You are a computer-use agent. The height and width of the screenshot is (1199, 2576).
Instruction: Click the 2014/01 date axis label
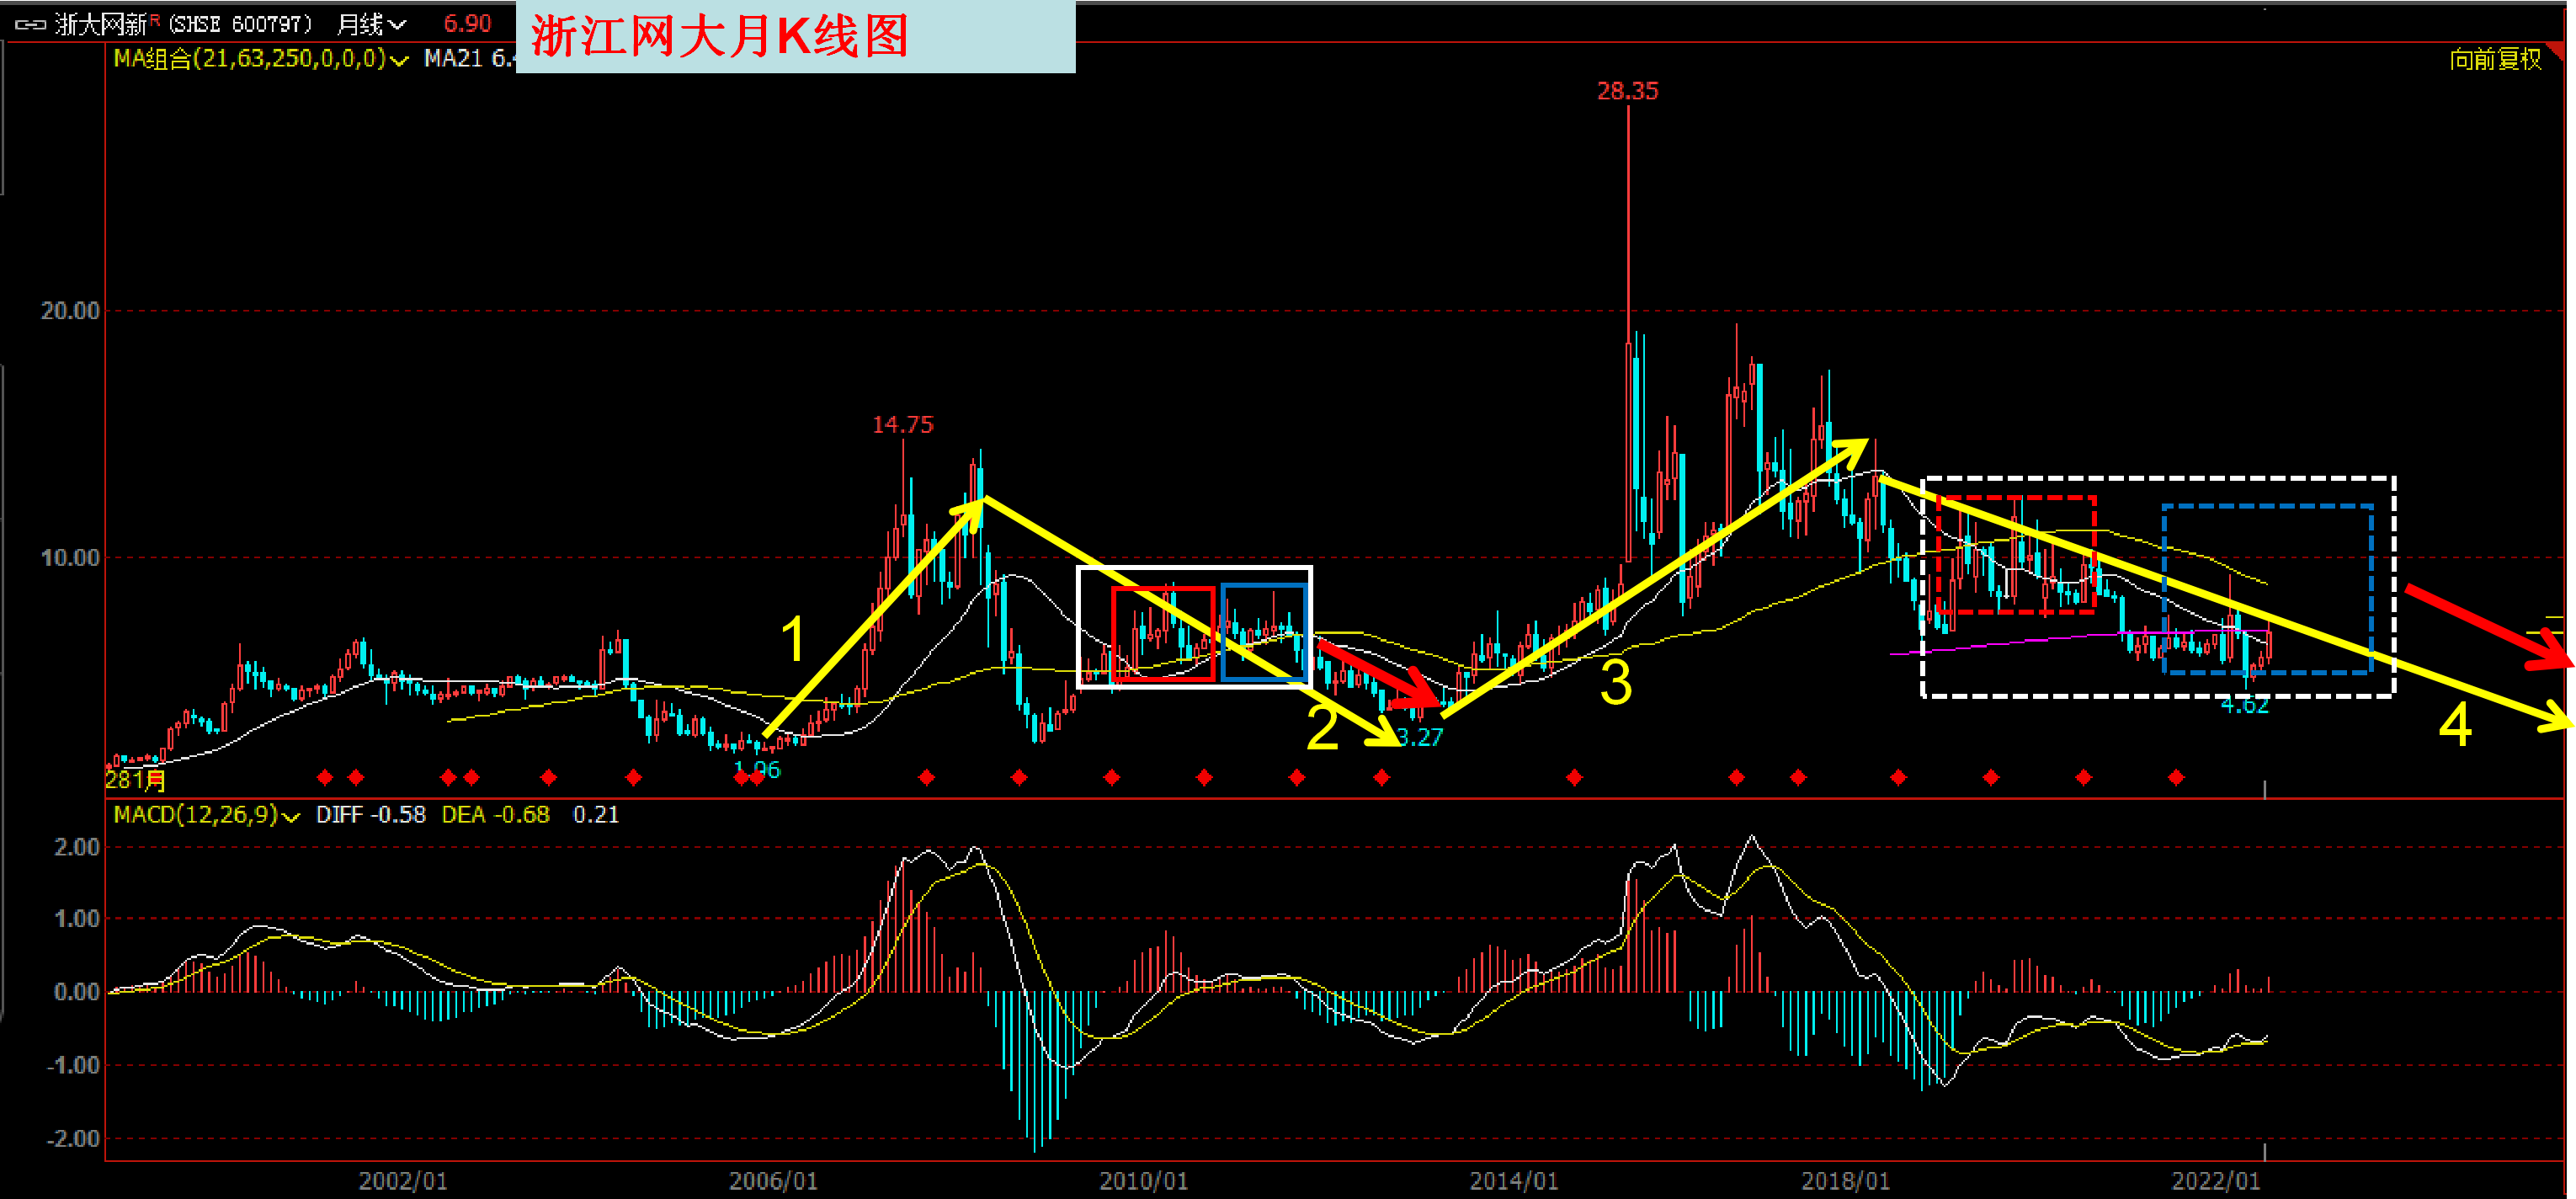pos(1514,1181)
